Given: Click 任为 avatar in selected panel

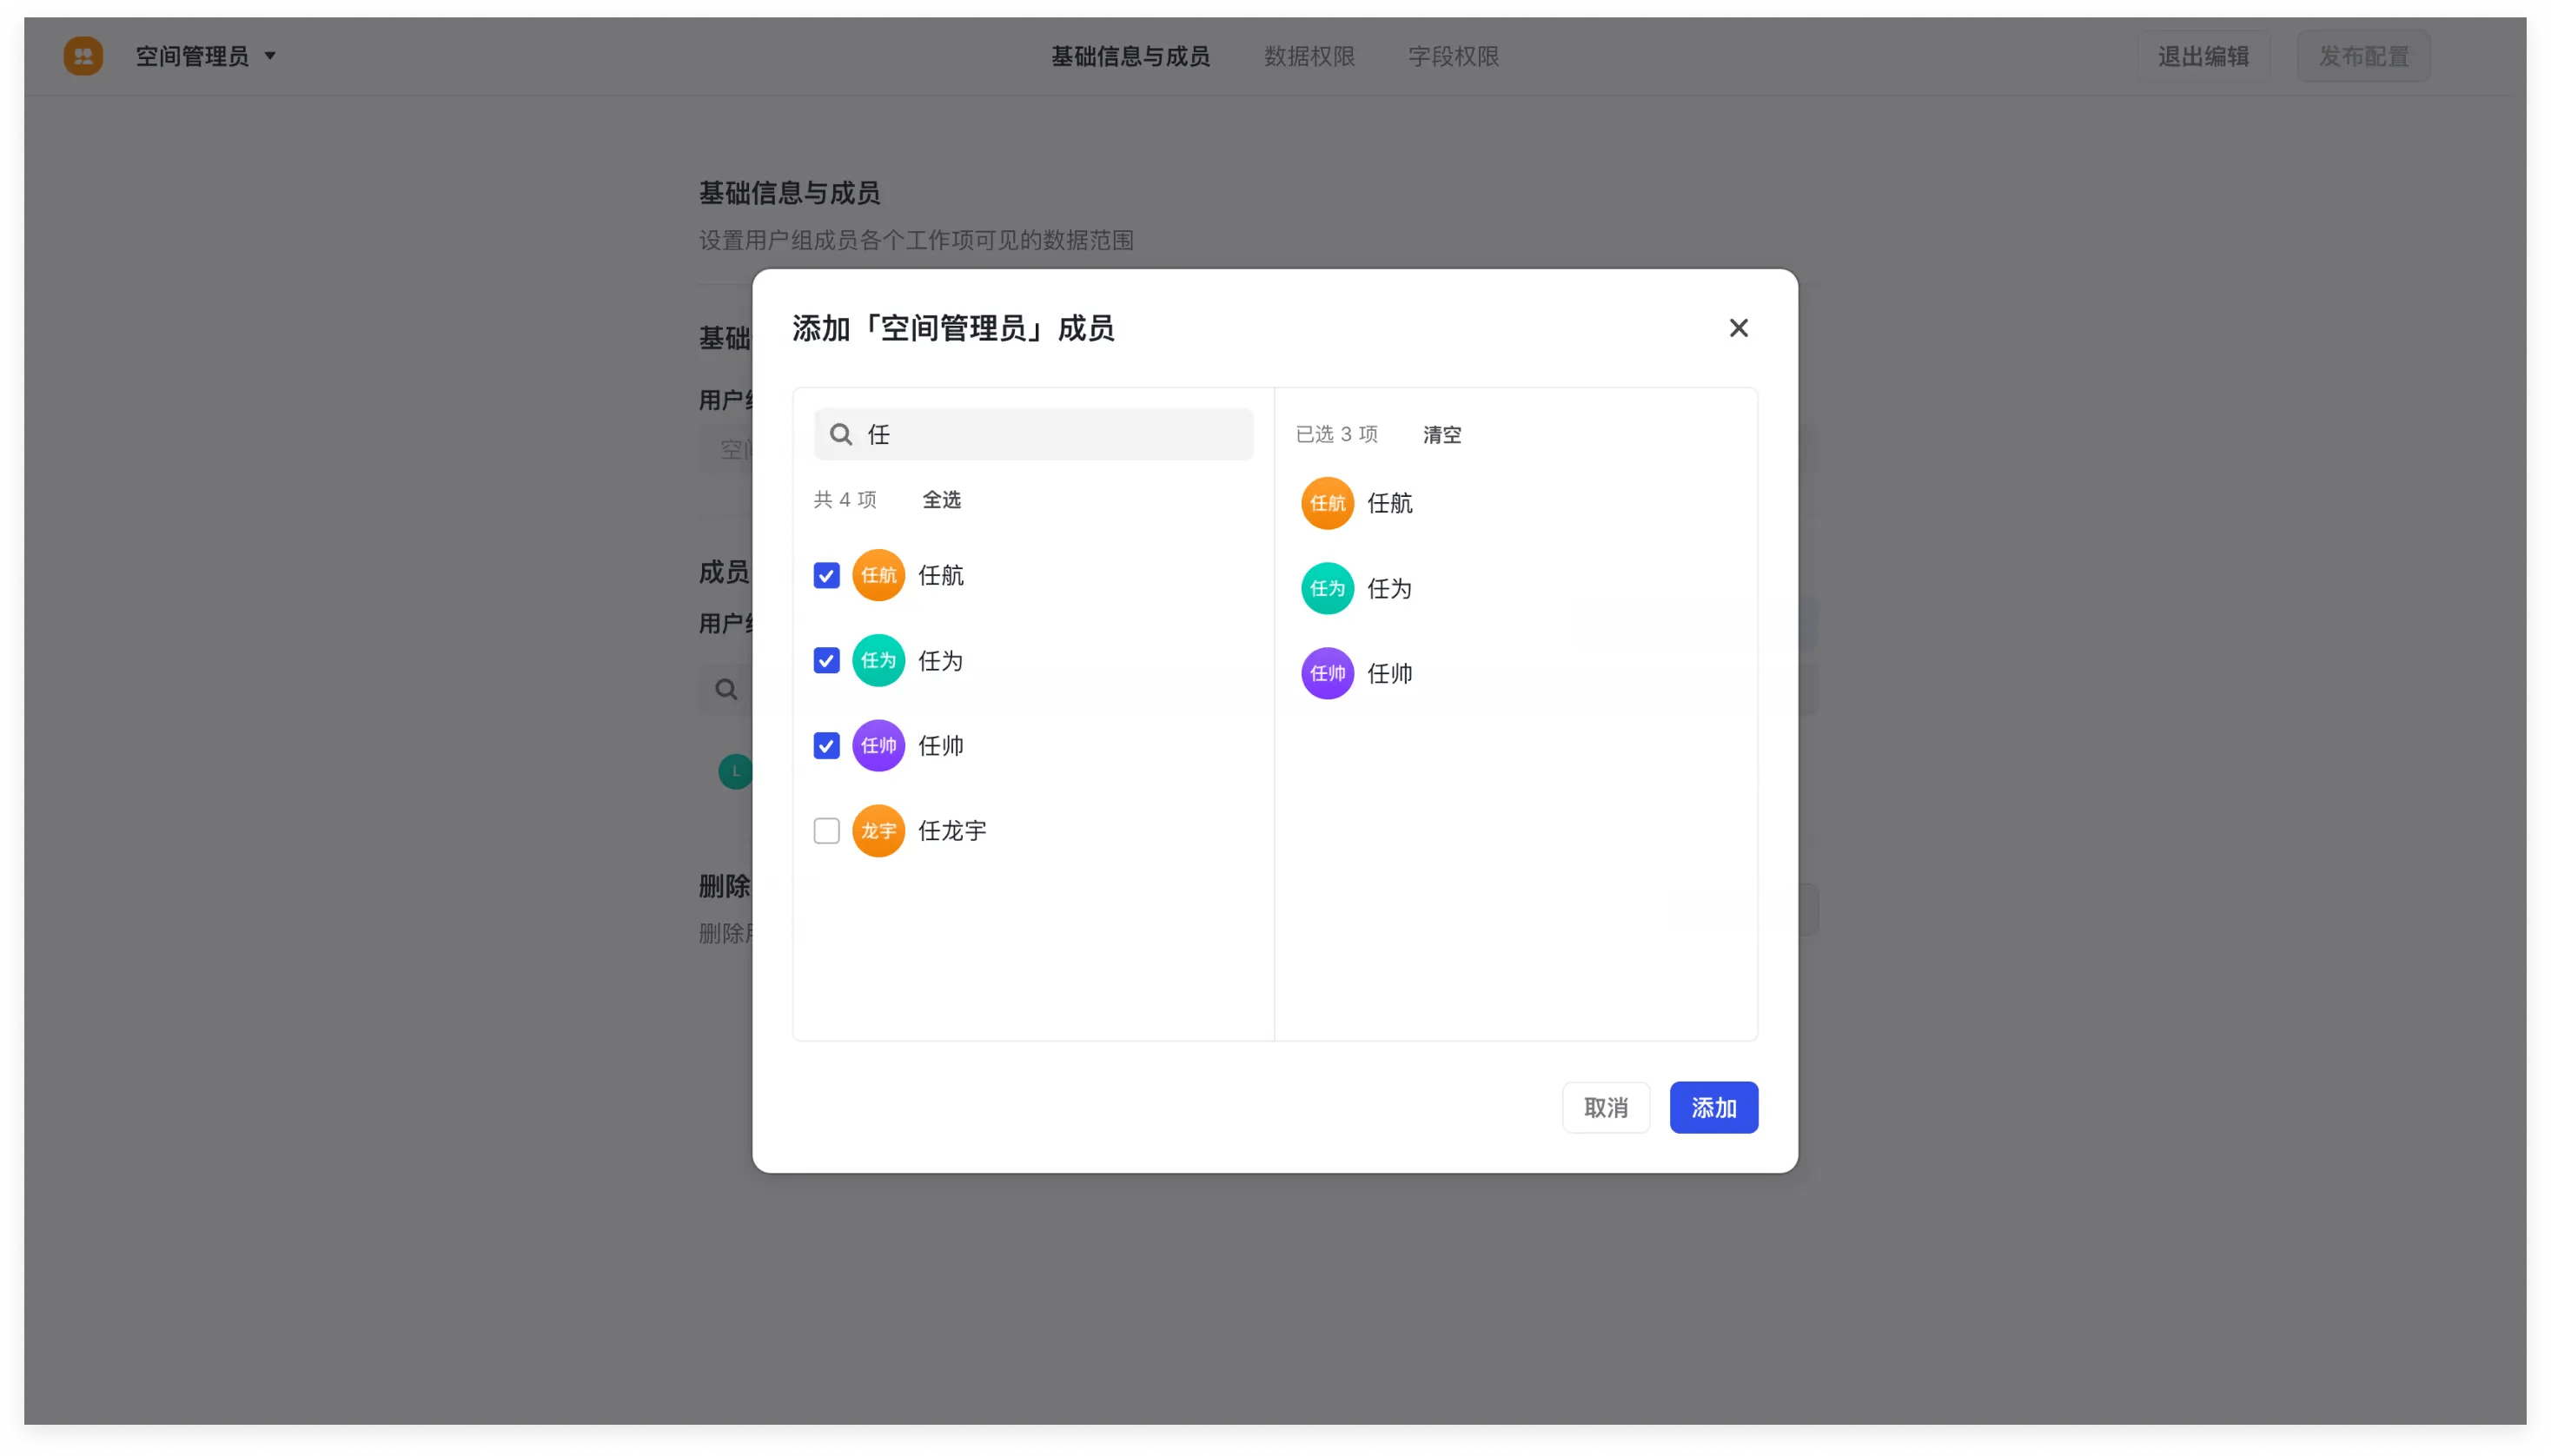Looking at the screenshot, I should tap(1327, 588).
